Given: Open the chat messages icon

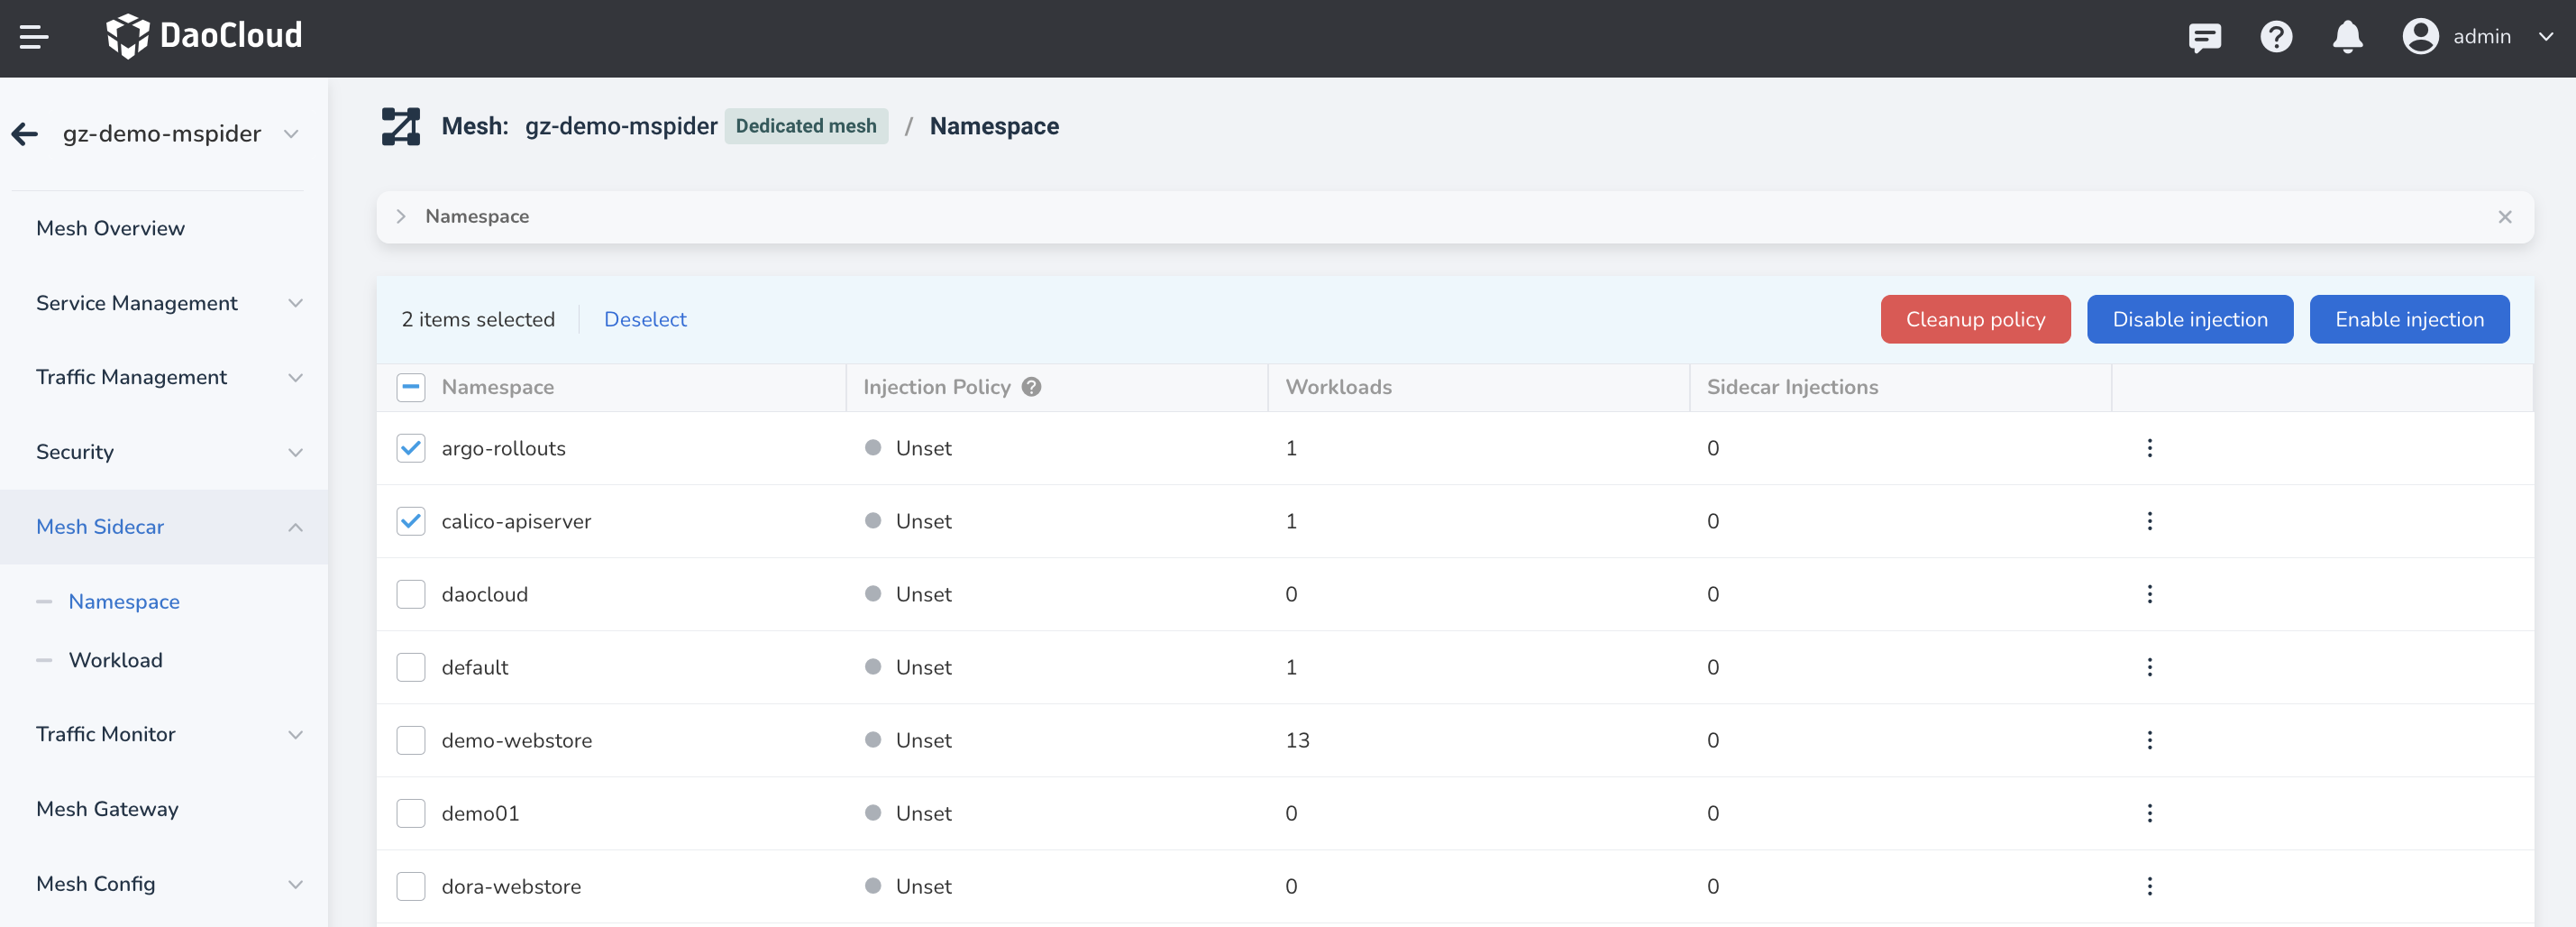Looking at the screenshot, I should [x=2204, y=37].
